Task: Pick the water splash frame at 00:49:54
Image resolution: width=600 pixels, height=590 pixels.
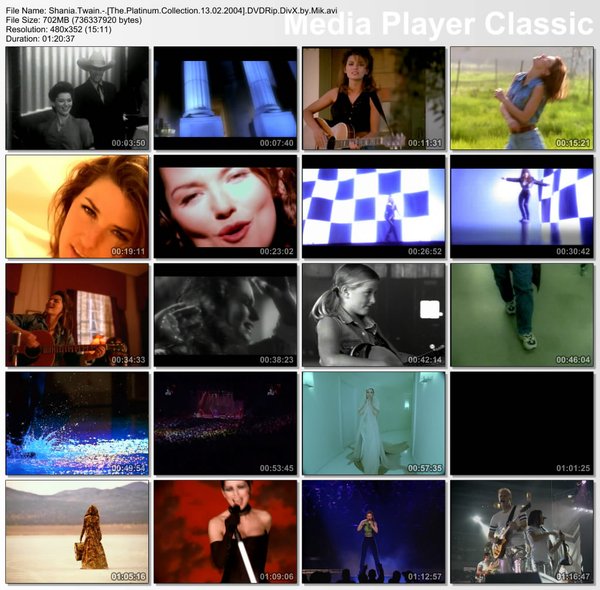Action: click(x=77, y=424)
